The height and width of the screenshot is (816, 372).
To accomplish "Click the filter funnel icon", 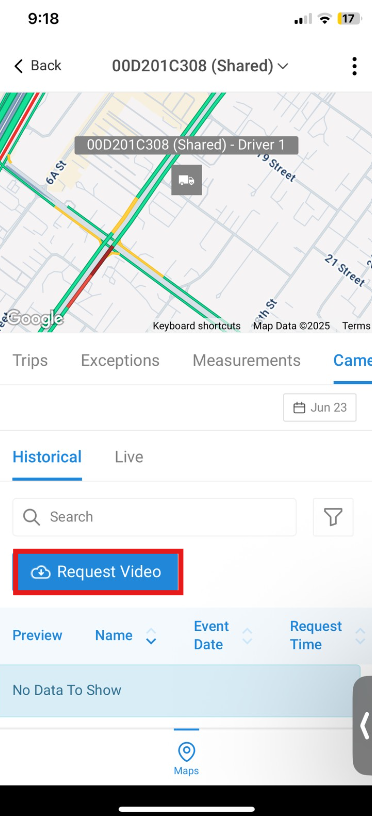I will [333, 517].
